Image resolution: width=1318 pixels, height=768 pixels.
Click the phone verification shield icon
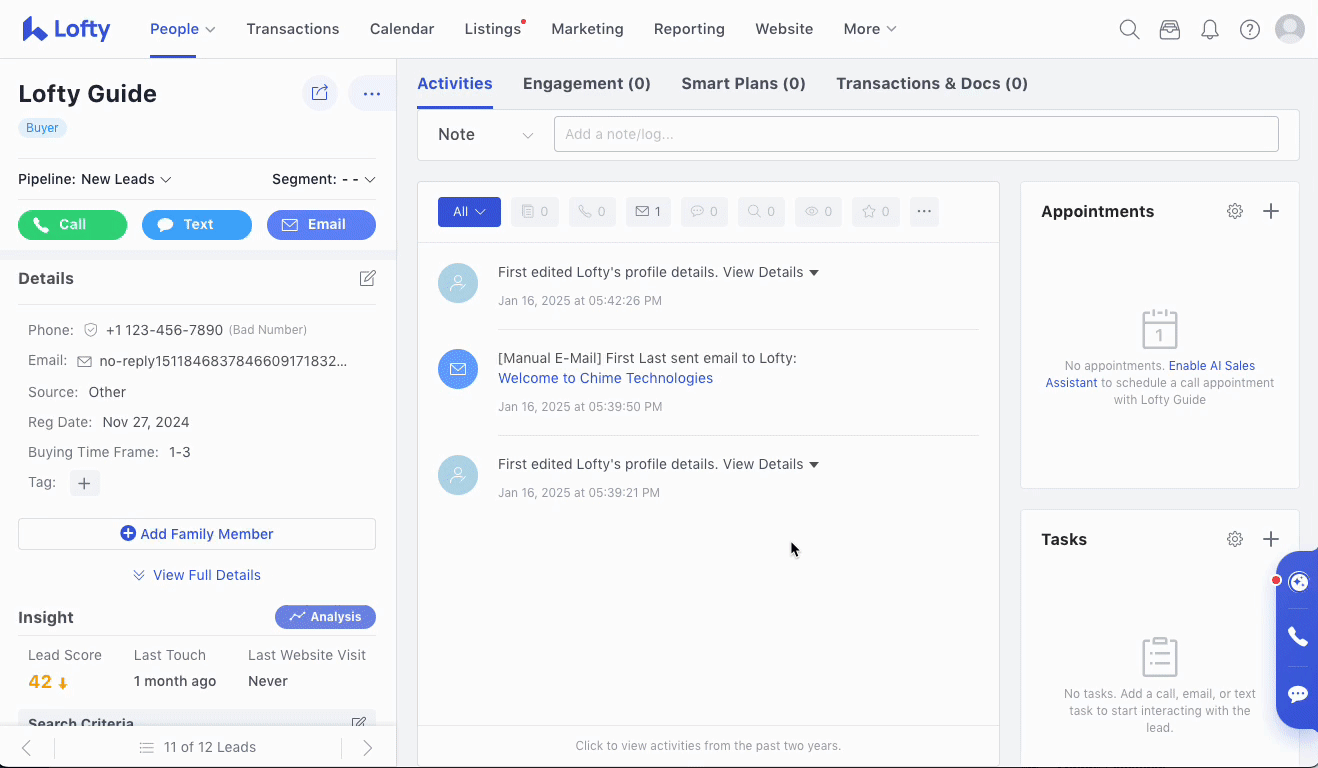91,330
